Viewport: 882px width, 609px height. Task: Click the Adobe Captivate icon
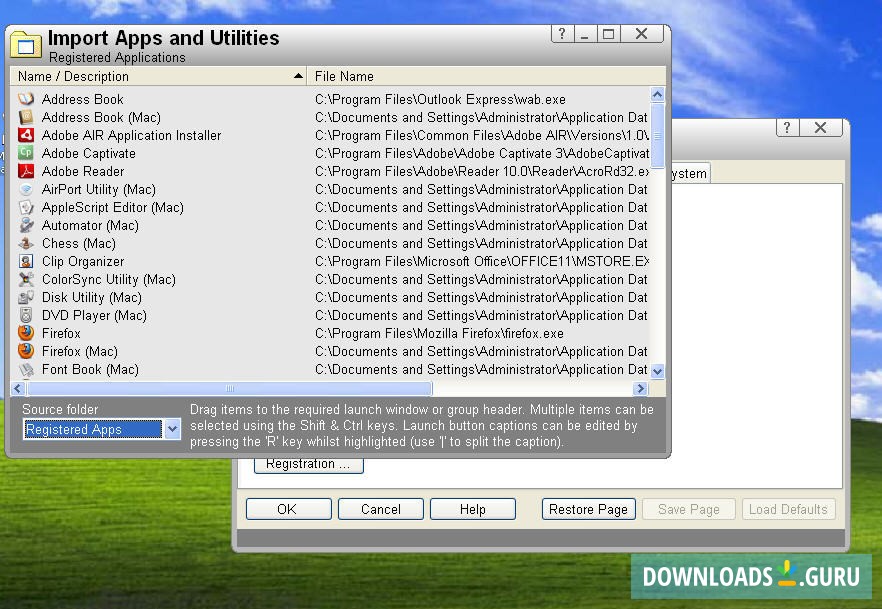(25, 153)
